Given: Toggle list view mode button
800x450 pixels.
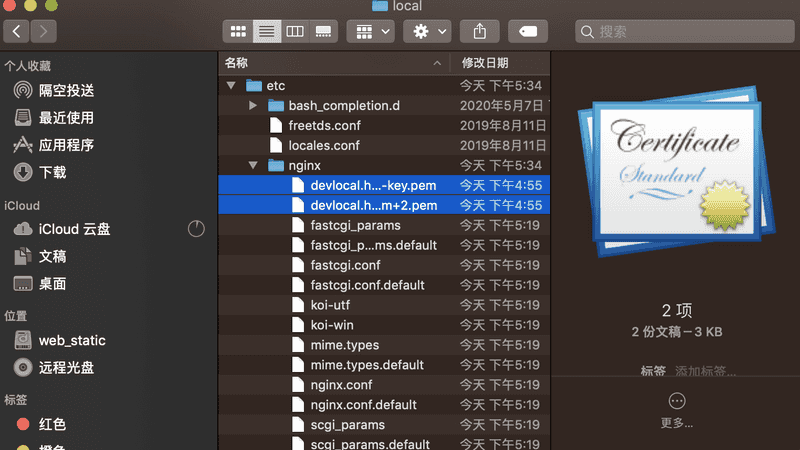Looking at the screenshot, I should coord(267,32).
